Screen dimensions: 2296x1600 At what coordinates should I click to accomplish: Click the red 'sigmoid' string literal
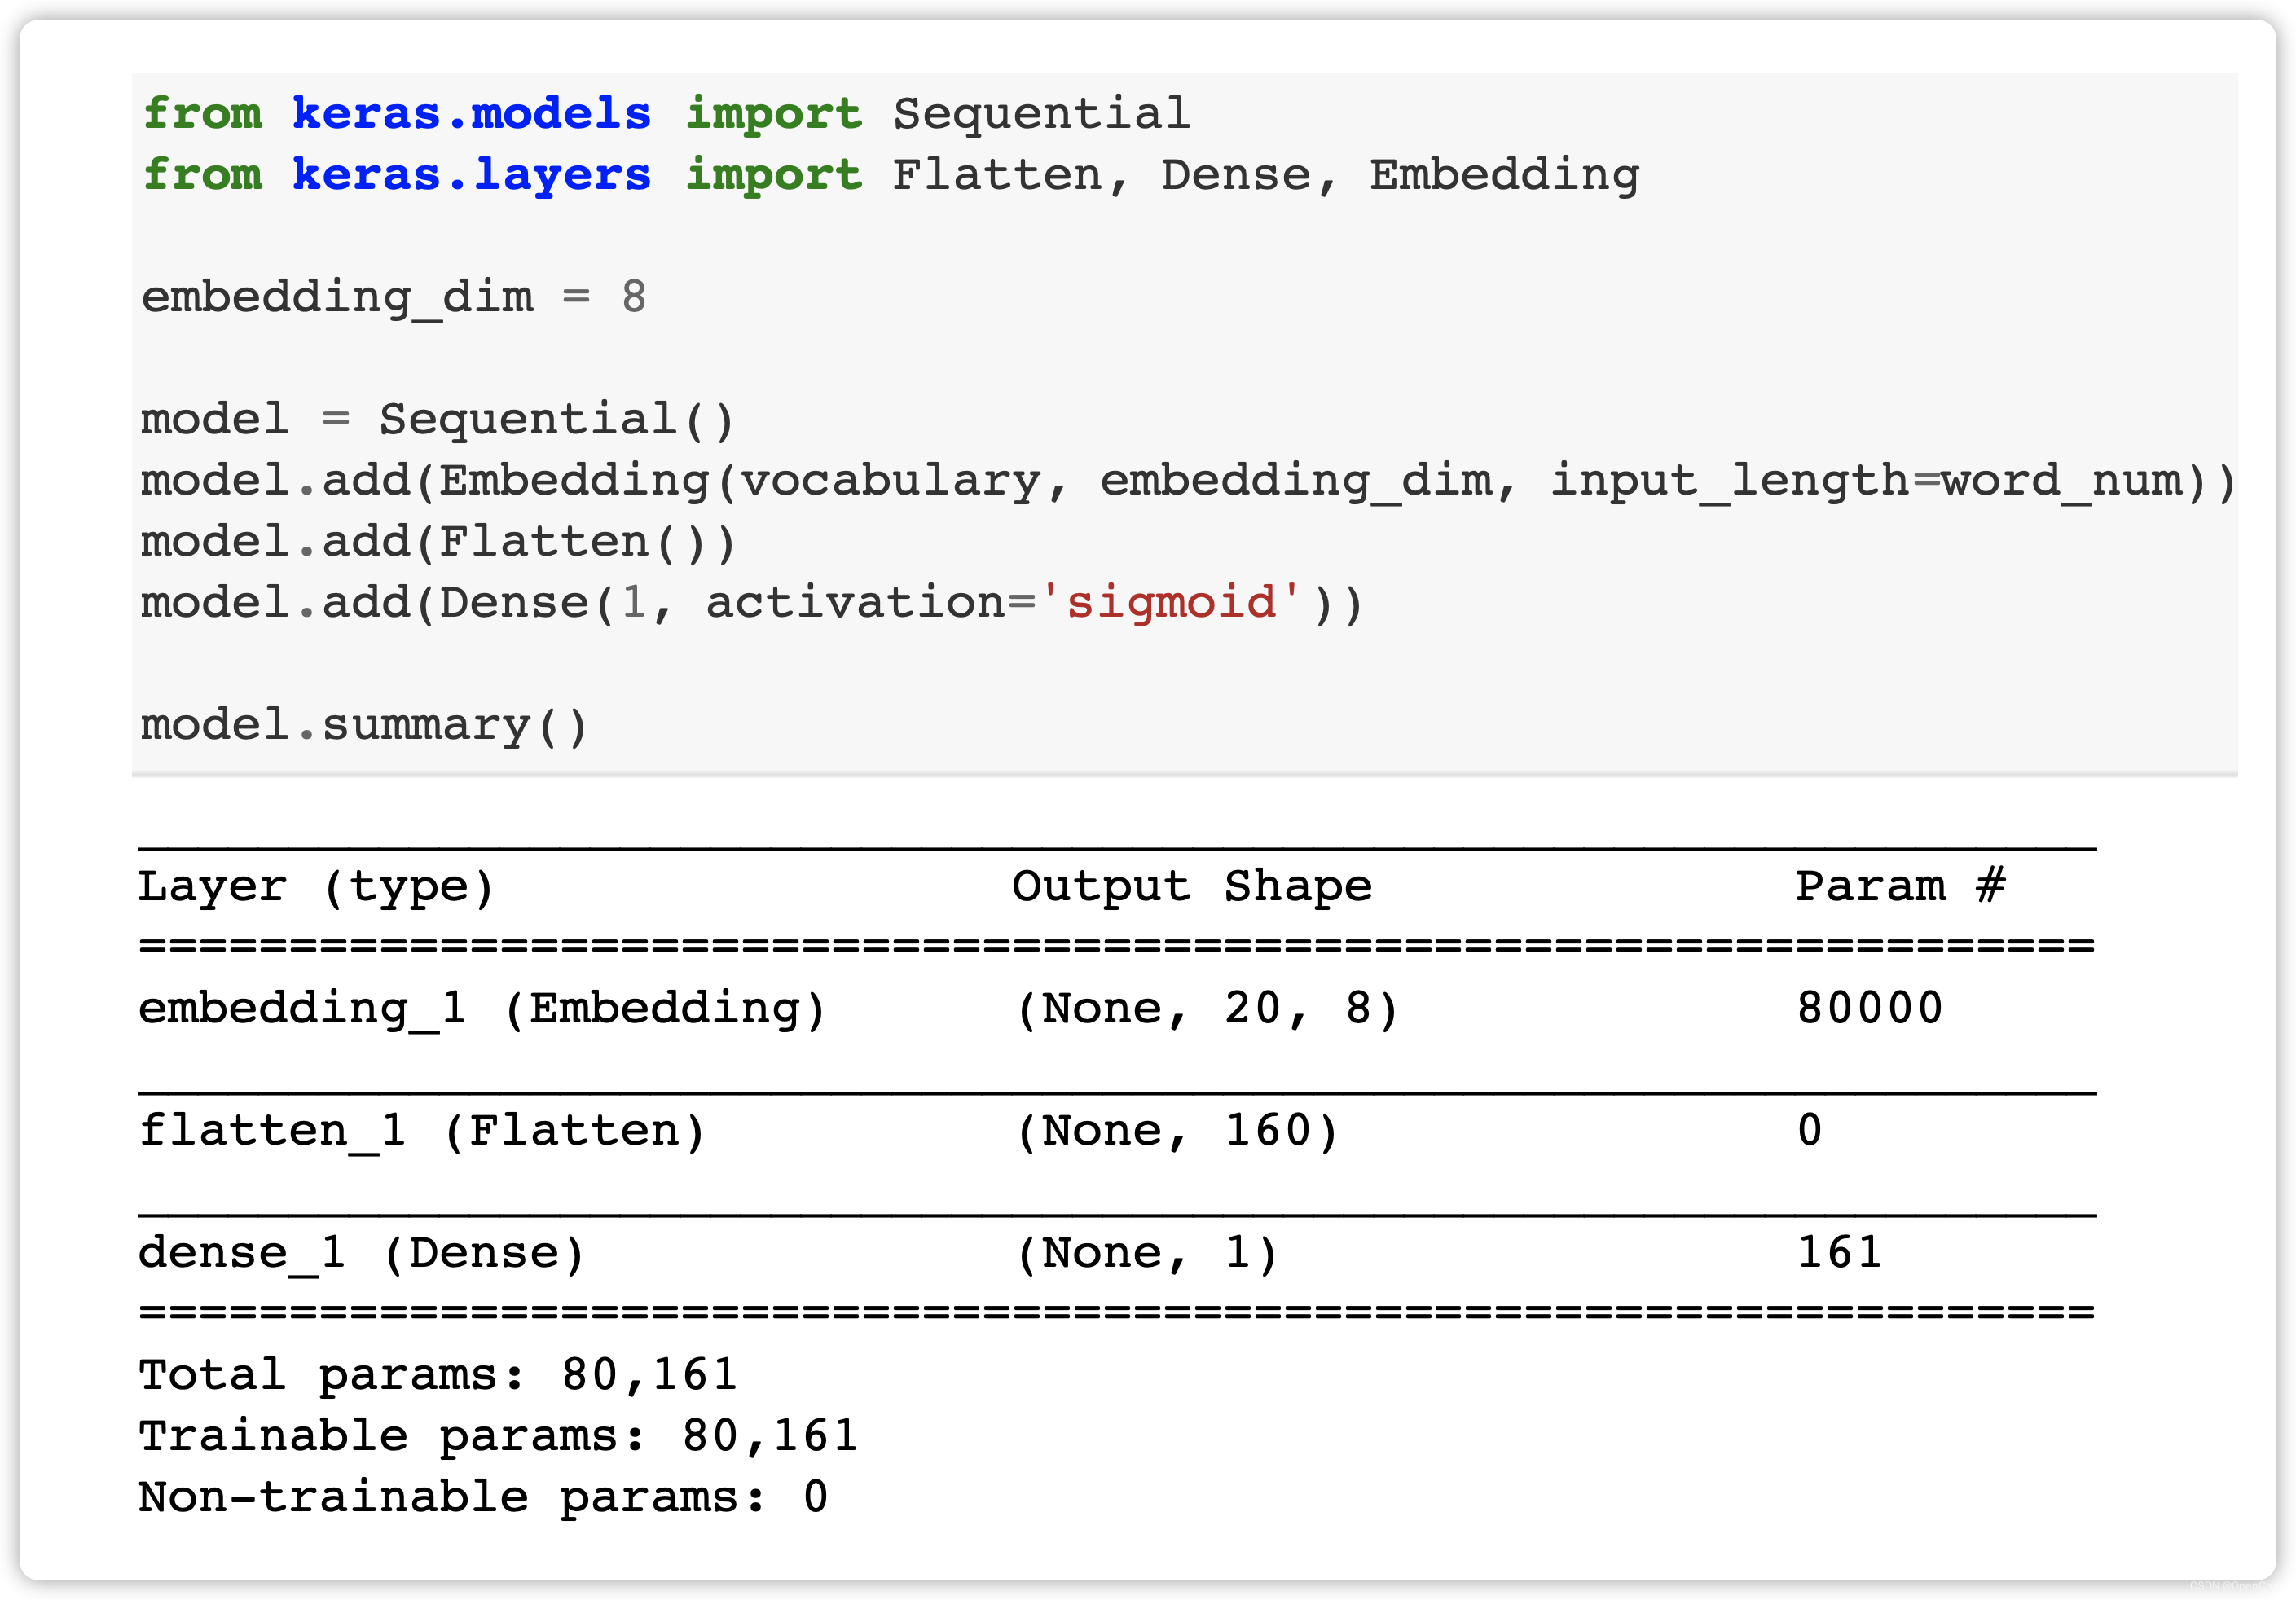tap(1171, 604)
